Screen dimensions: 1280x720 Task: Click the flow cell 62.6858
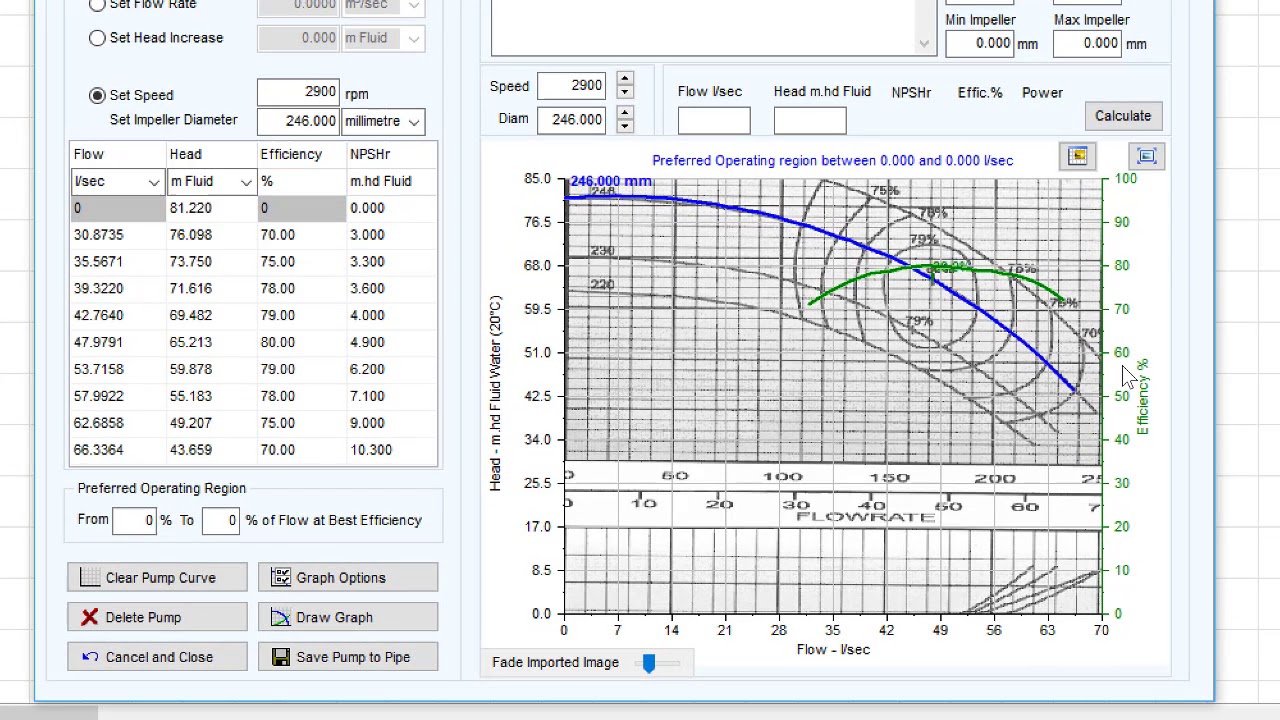(117, 423)
